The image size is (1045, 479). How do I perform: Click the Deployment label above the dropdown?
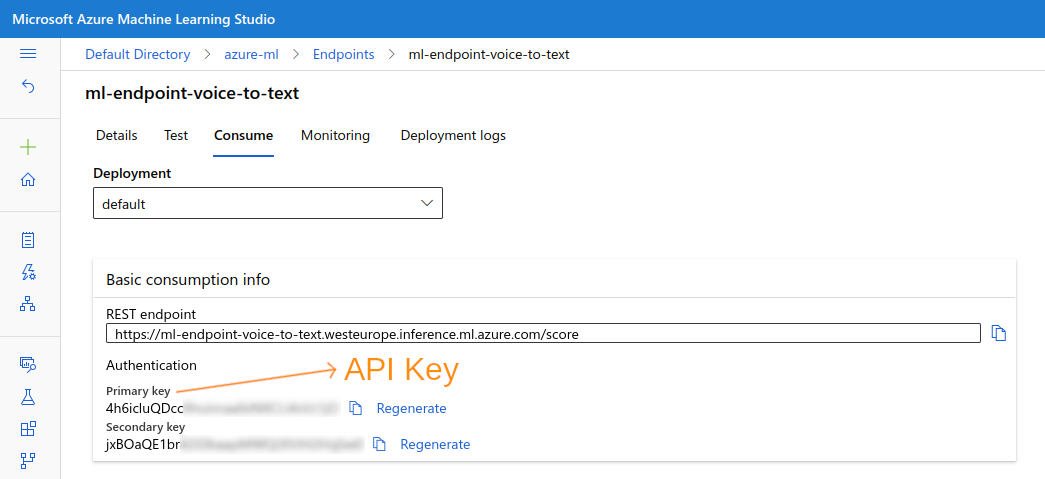pyautogui.click(x=132, y=174)
